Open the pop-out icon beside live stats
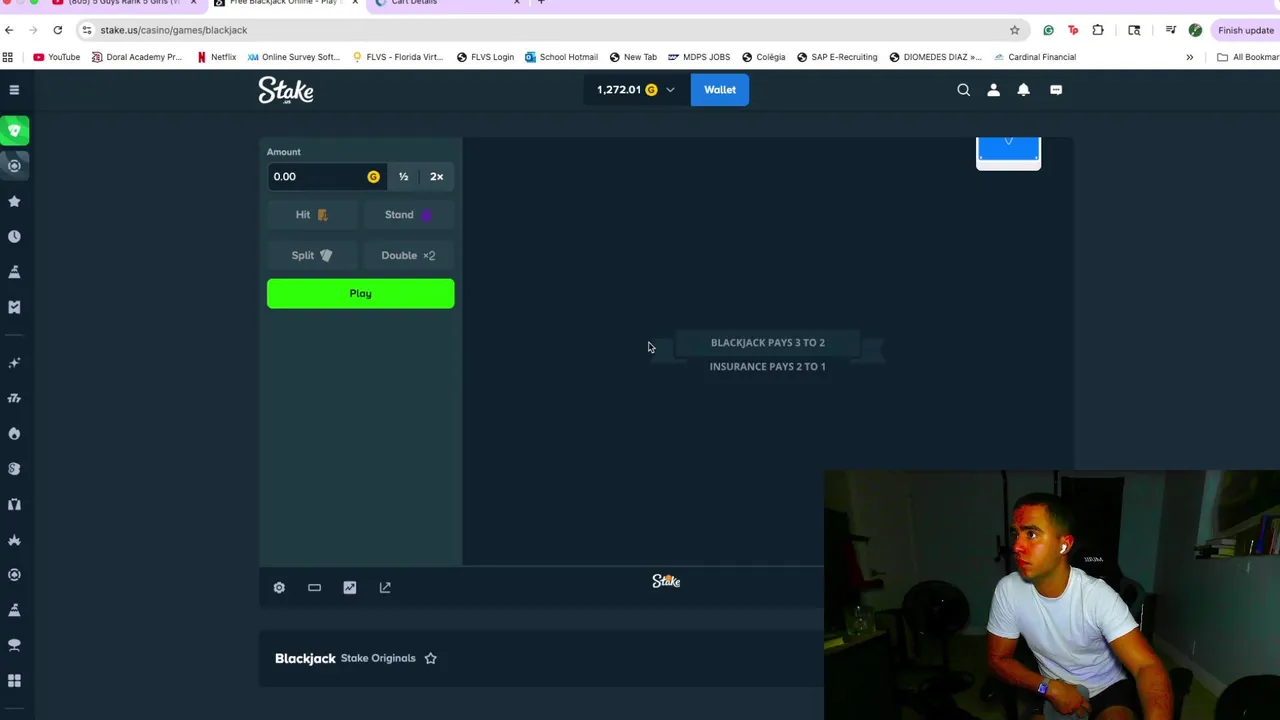1280x720 pixels. 385,588
